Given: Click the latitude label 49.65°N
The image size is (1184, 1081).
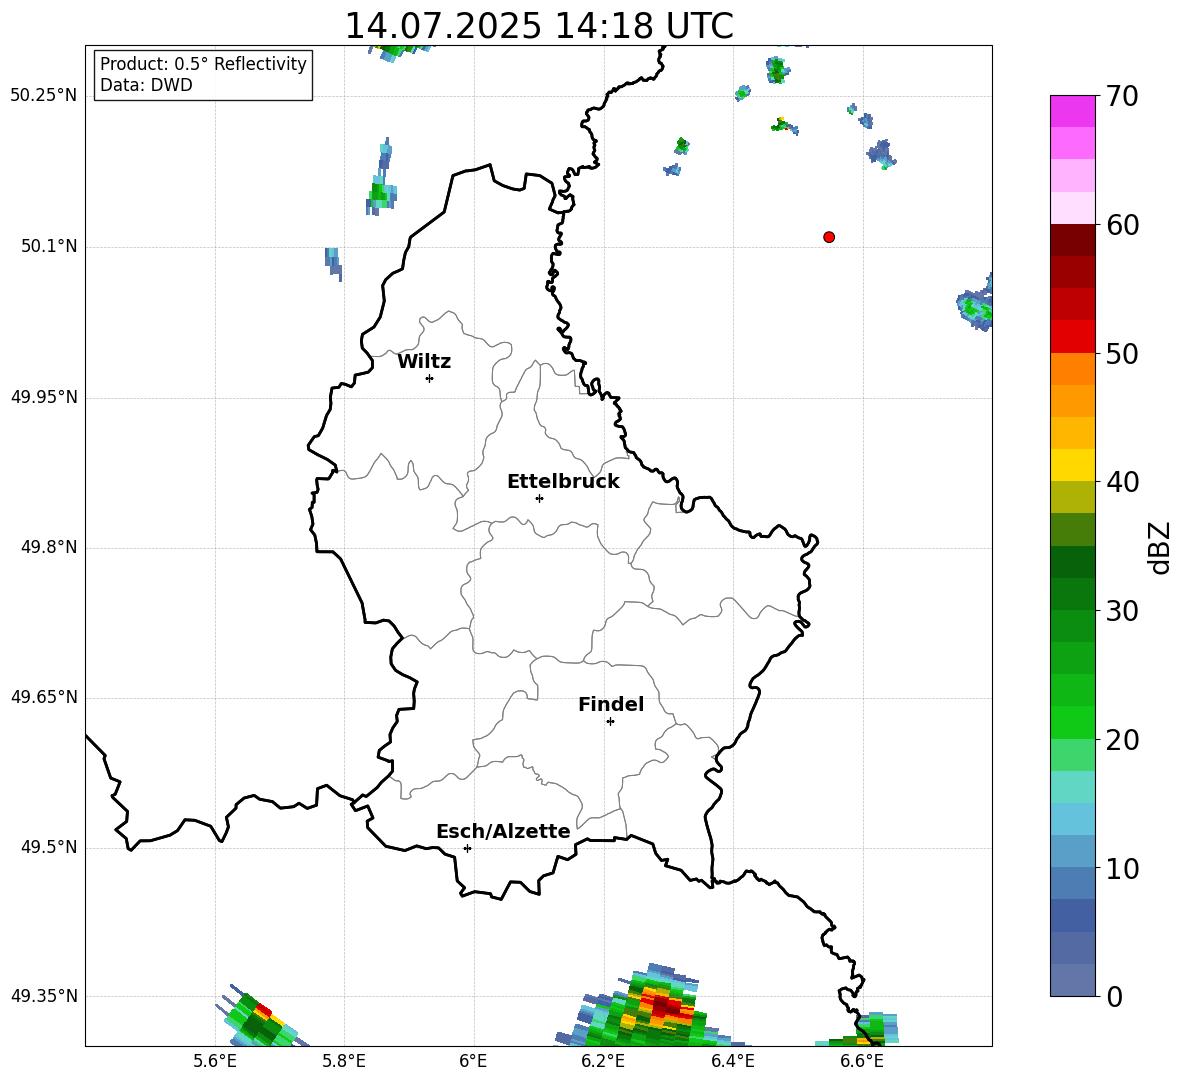Looking at the screenshot, I should (x=44, y=696).
